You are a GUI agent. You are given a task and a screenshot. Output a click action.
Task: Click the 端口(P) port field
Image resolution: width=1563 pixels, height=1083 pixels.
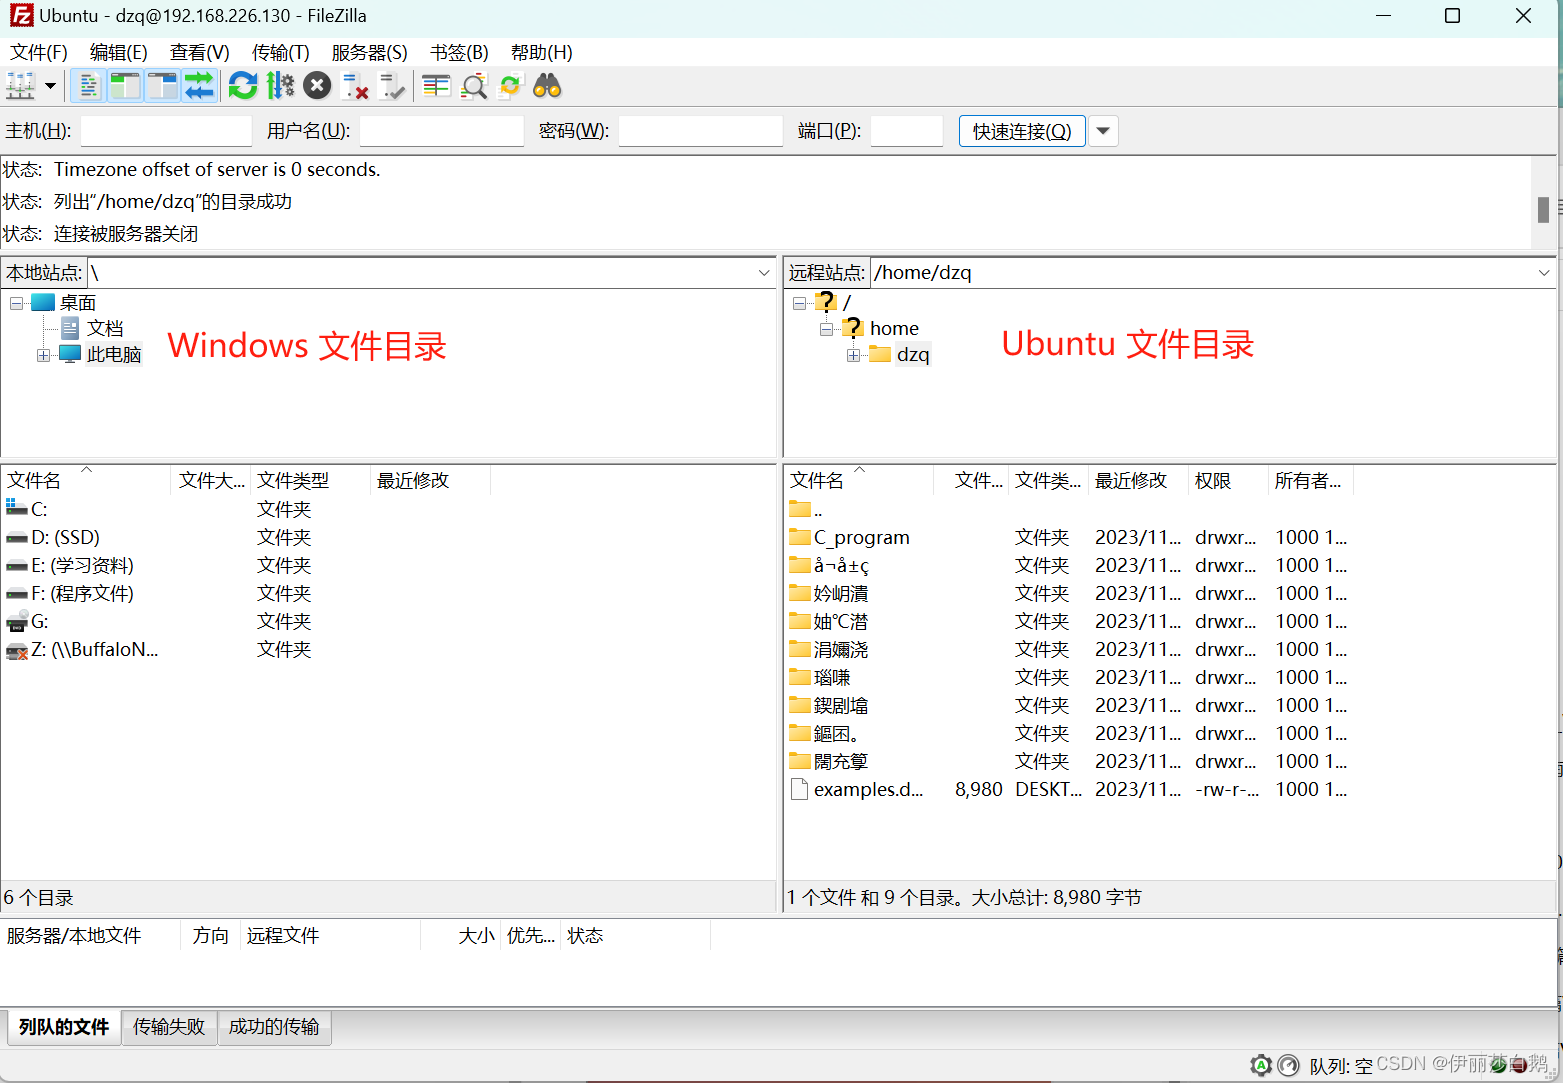906,131
